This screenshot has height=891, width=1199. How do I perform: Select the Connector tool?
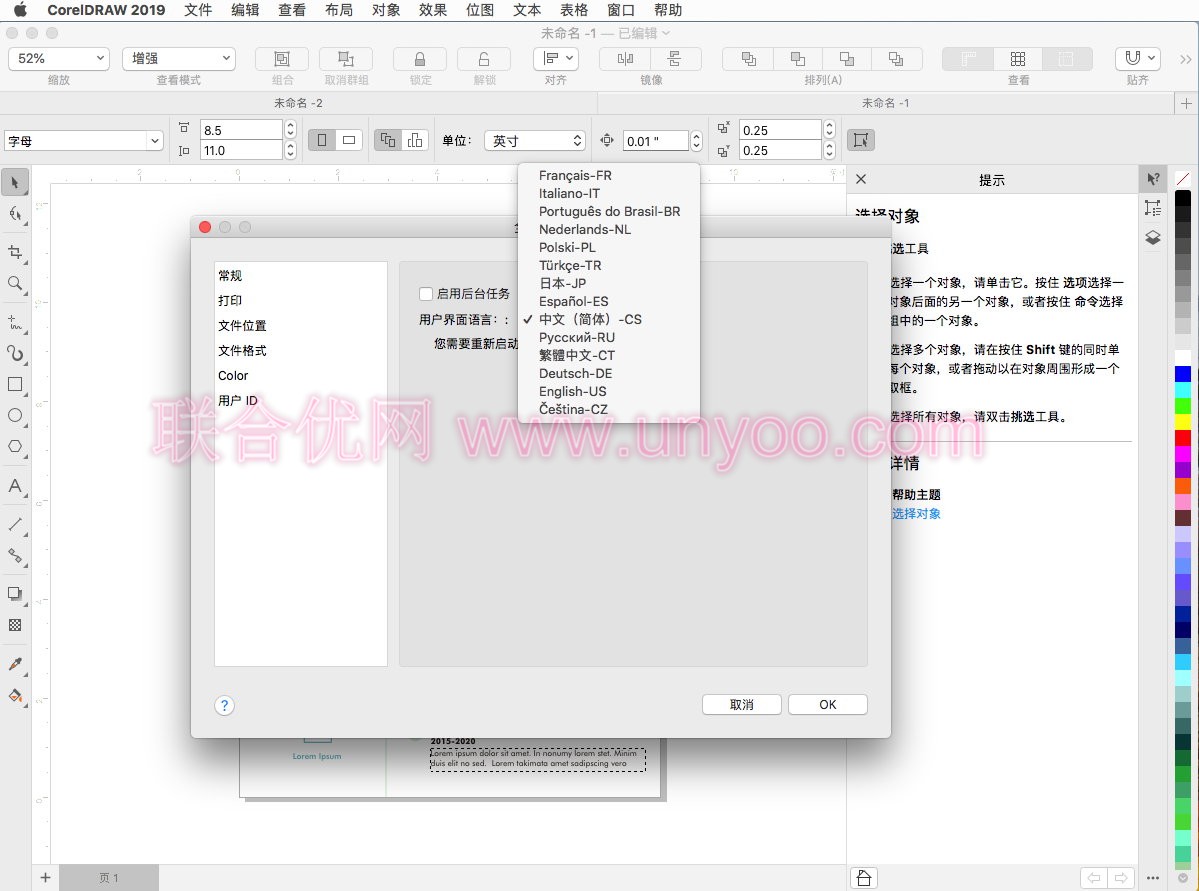coord(15,555)
